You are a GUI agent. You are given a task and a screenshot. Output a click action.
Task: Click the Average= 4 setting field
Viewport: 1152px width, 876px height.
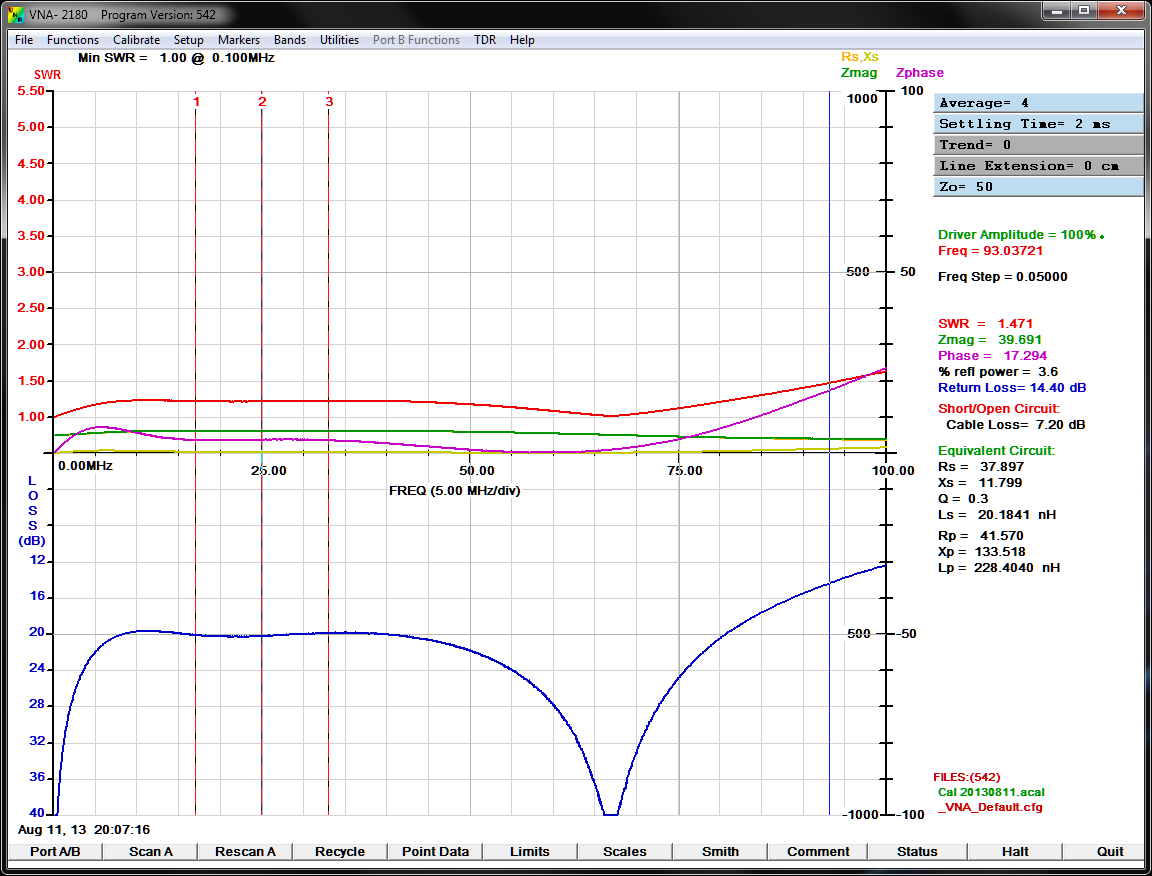click(1038, 103)
